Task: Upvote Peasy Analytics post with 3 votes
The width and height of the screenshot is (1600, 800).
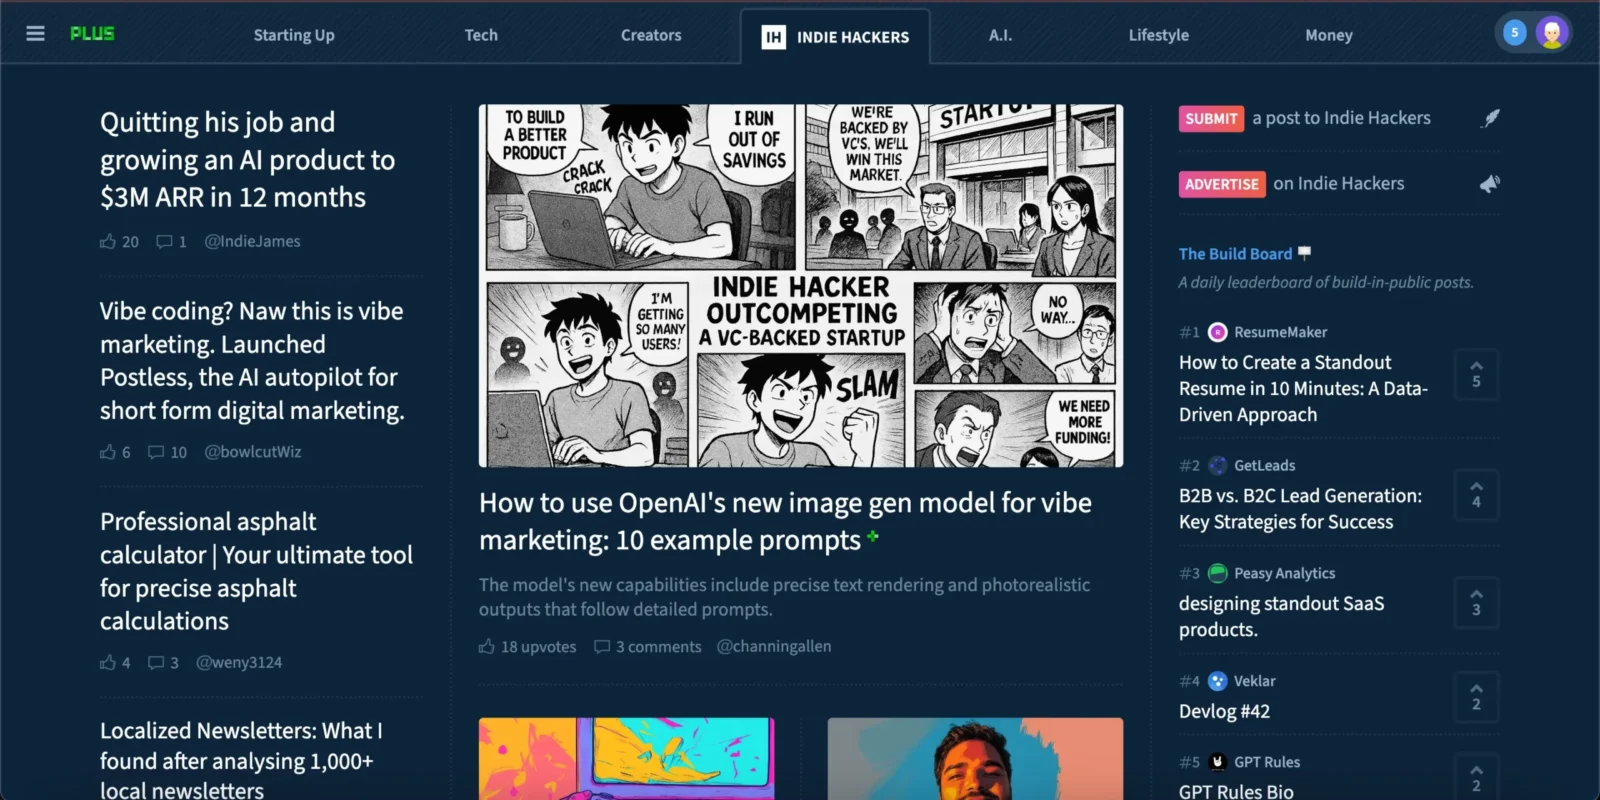Action: click(x=1476, y=603)
